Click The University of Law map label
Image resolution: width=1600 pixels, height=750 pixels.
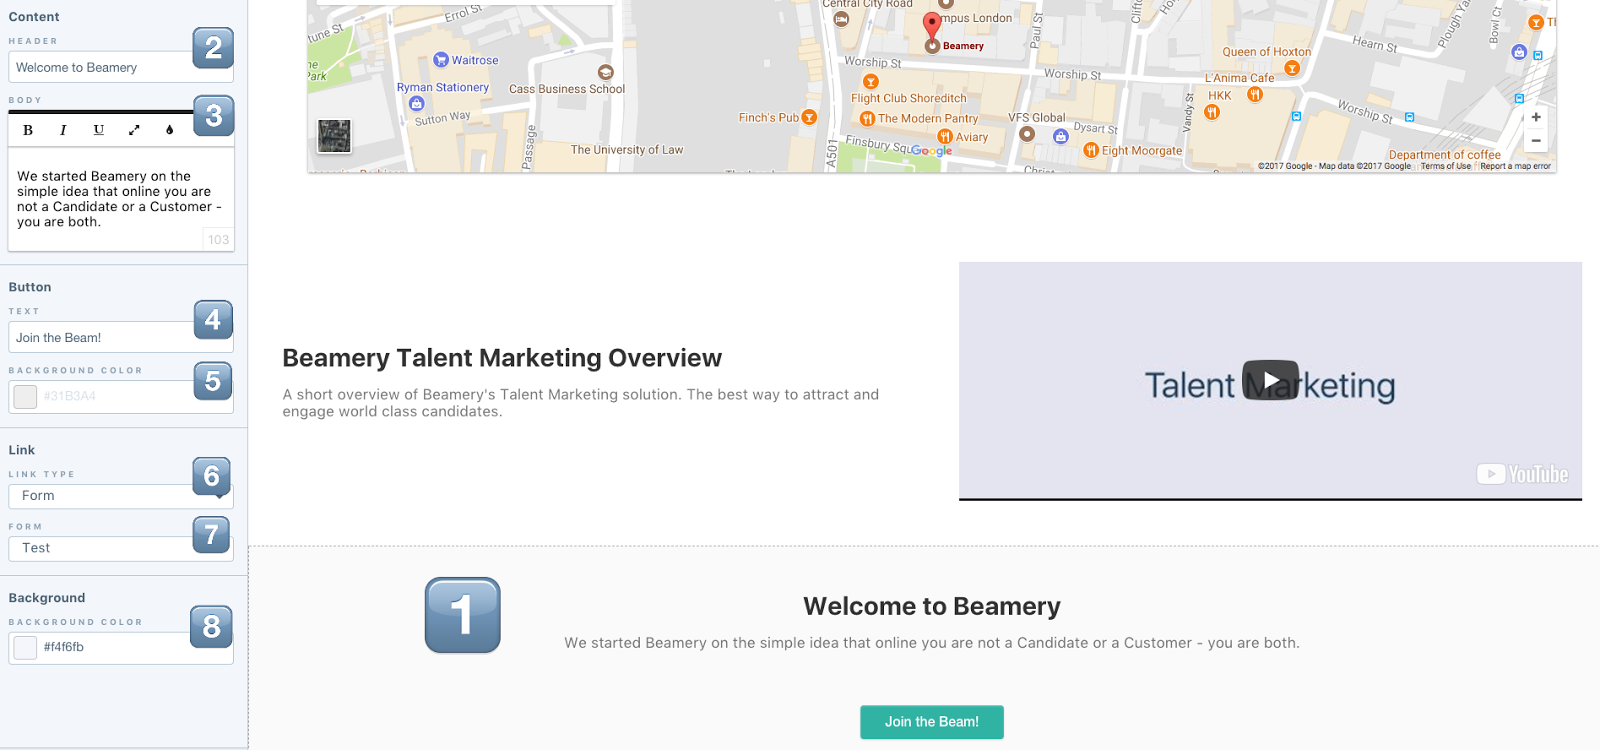pos(627,150)
